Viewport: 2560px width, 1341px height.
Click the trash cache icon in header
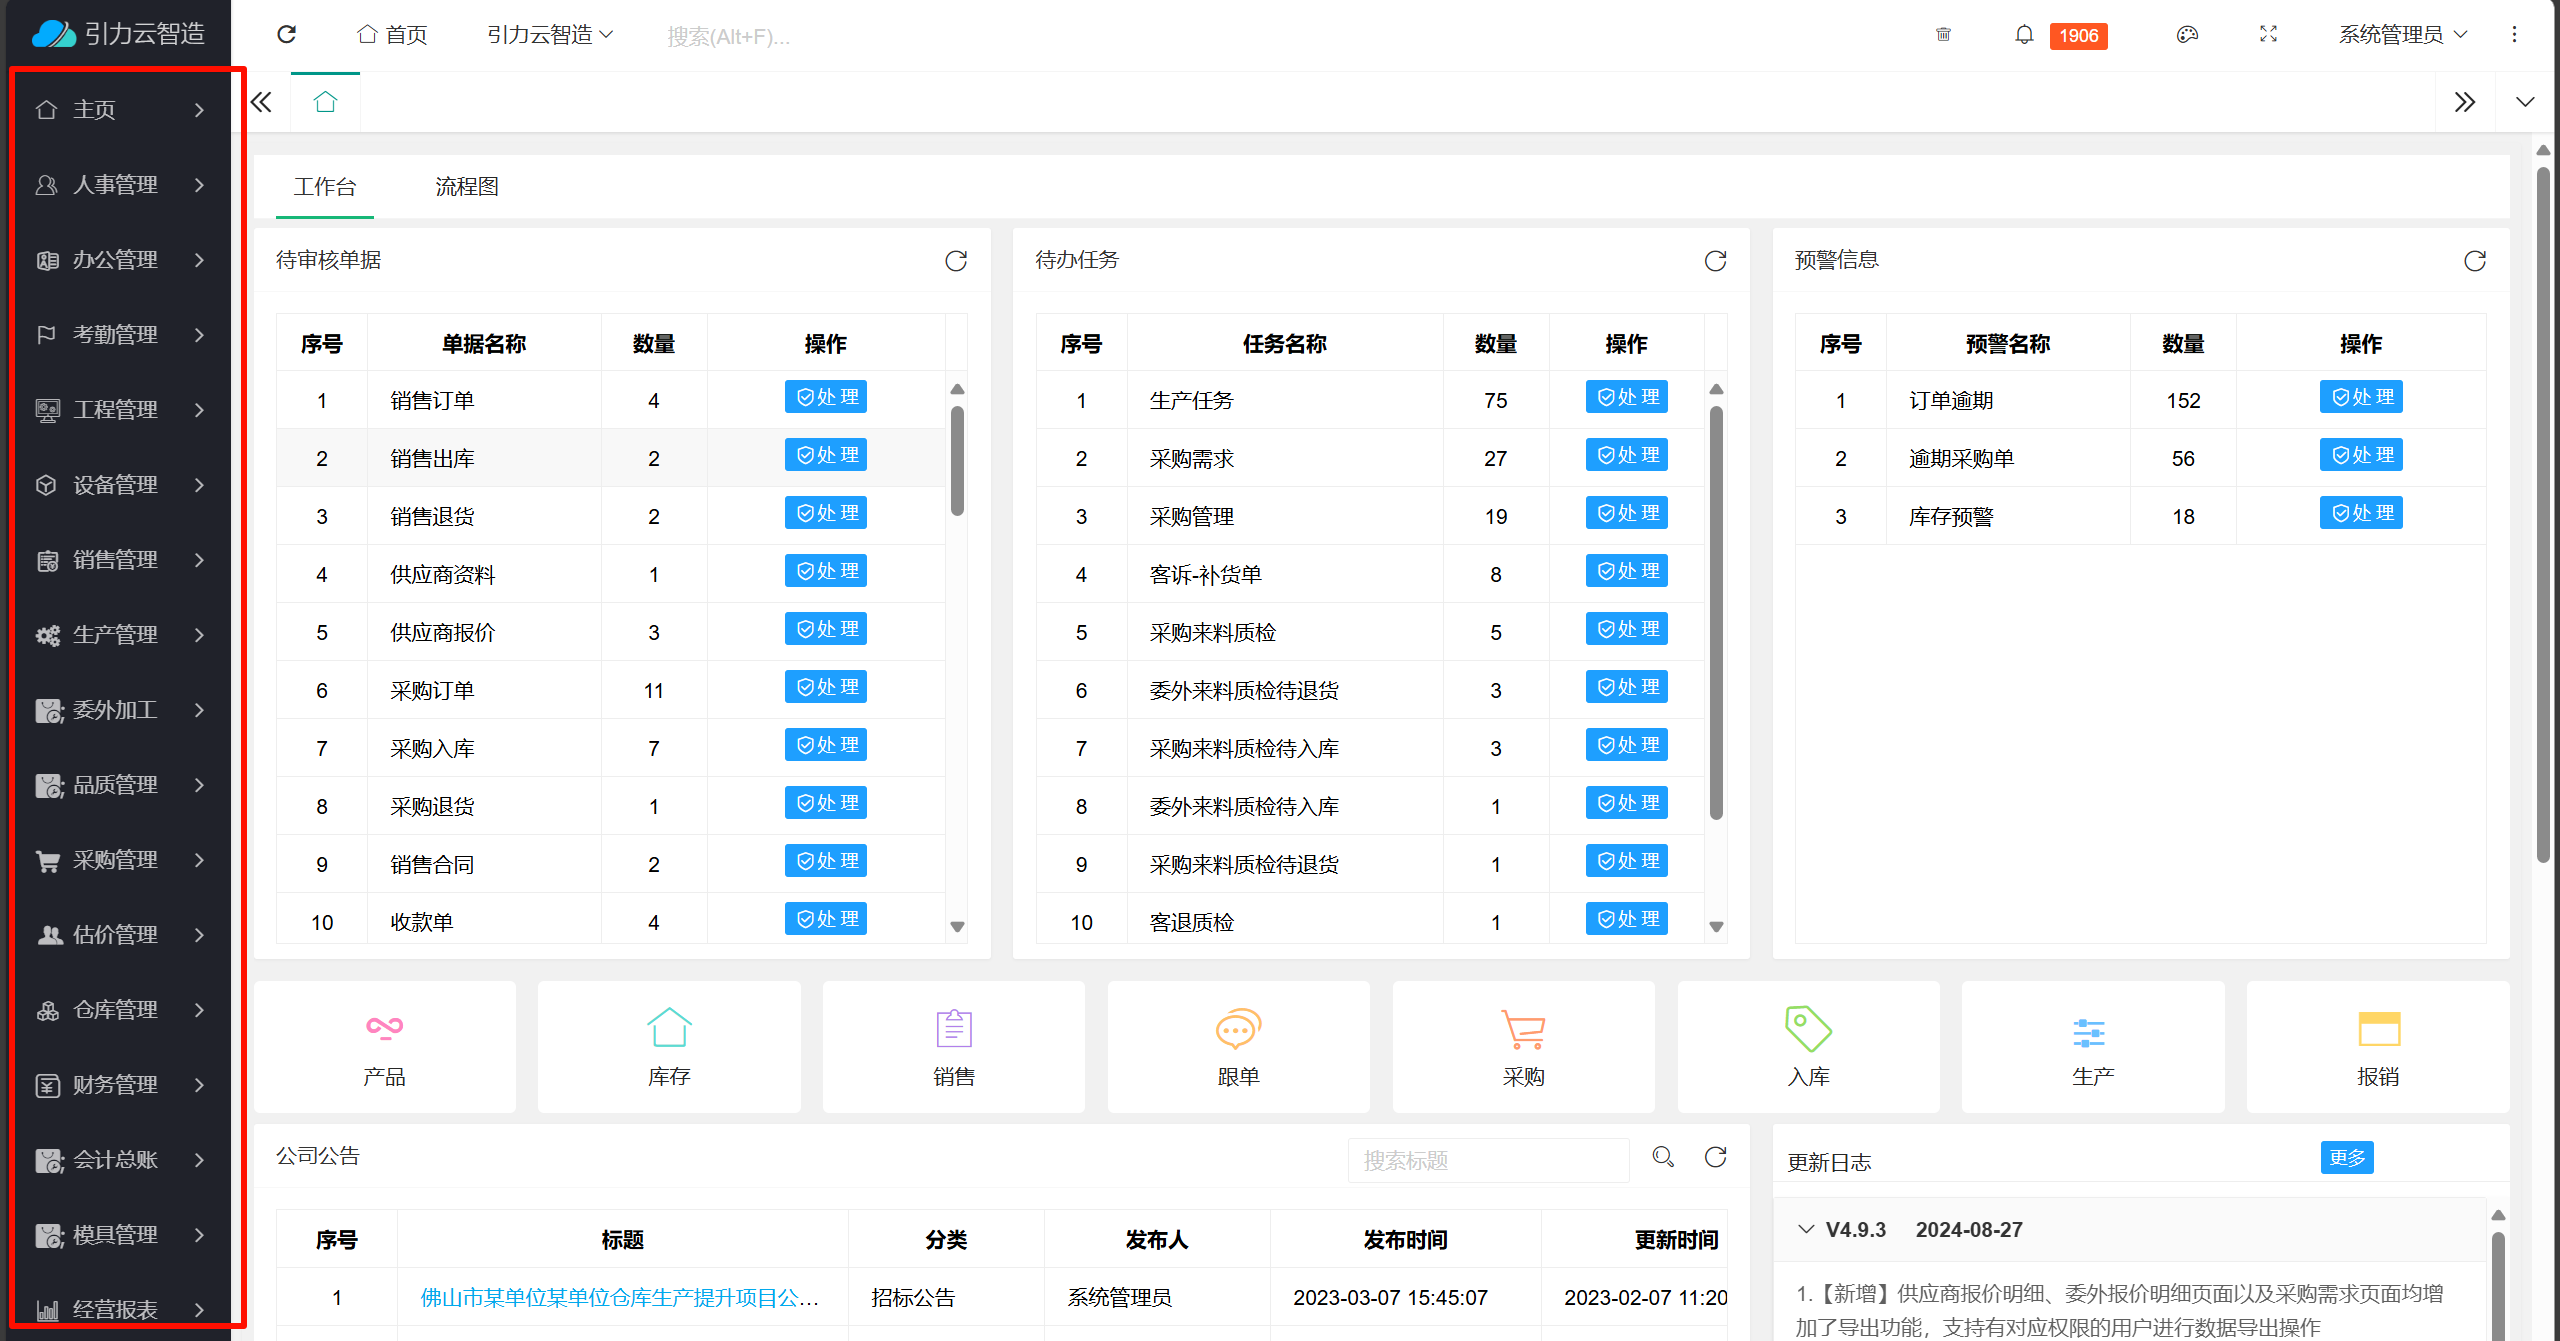(x=1943, y=35)
